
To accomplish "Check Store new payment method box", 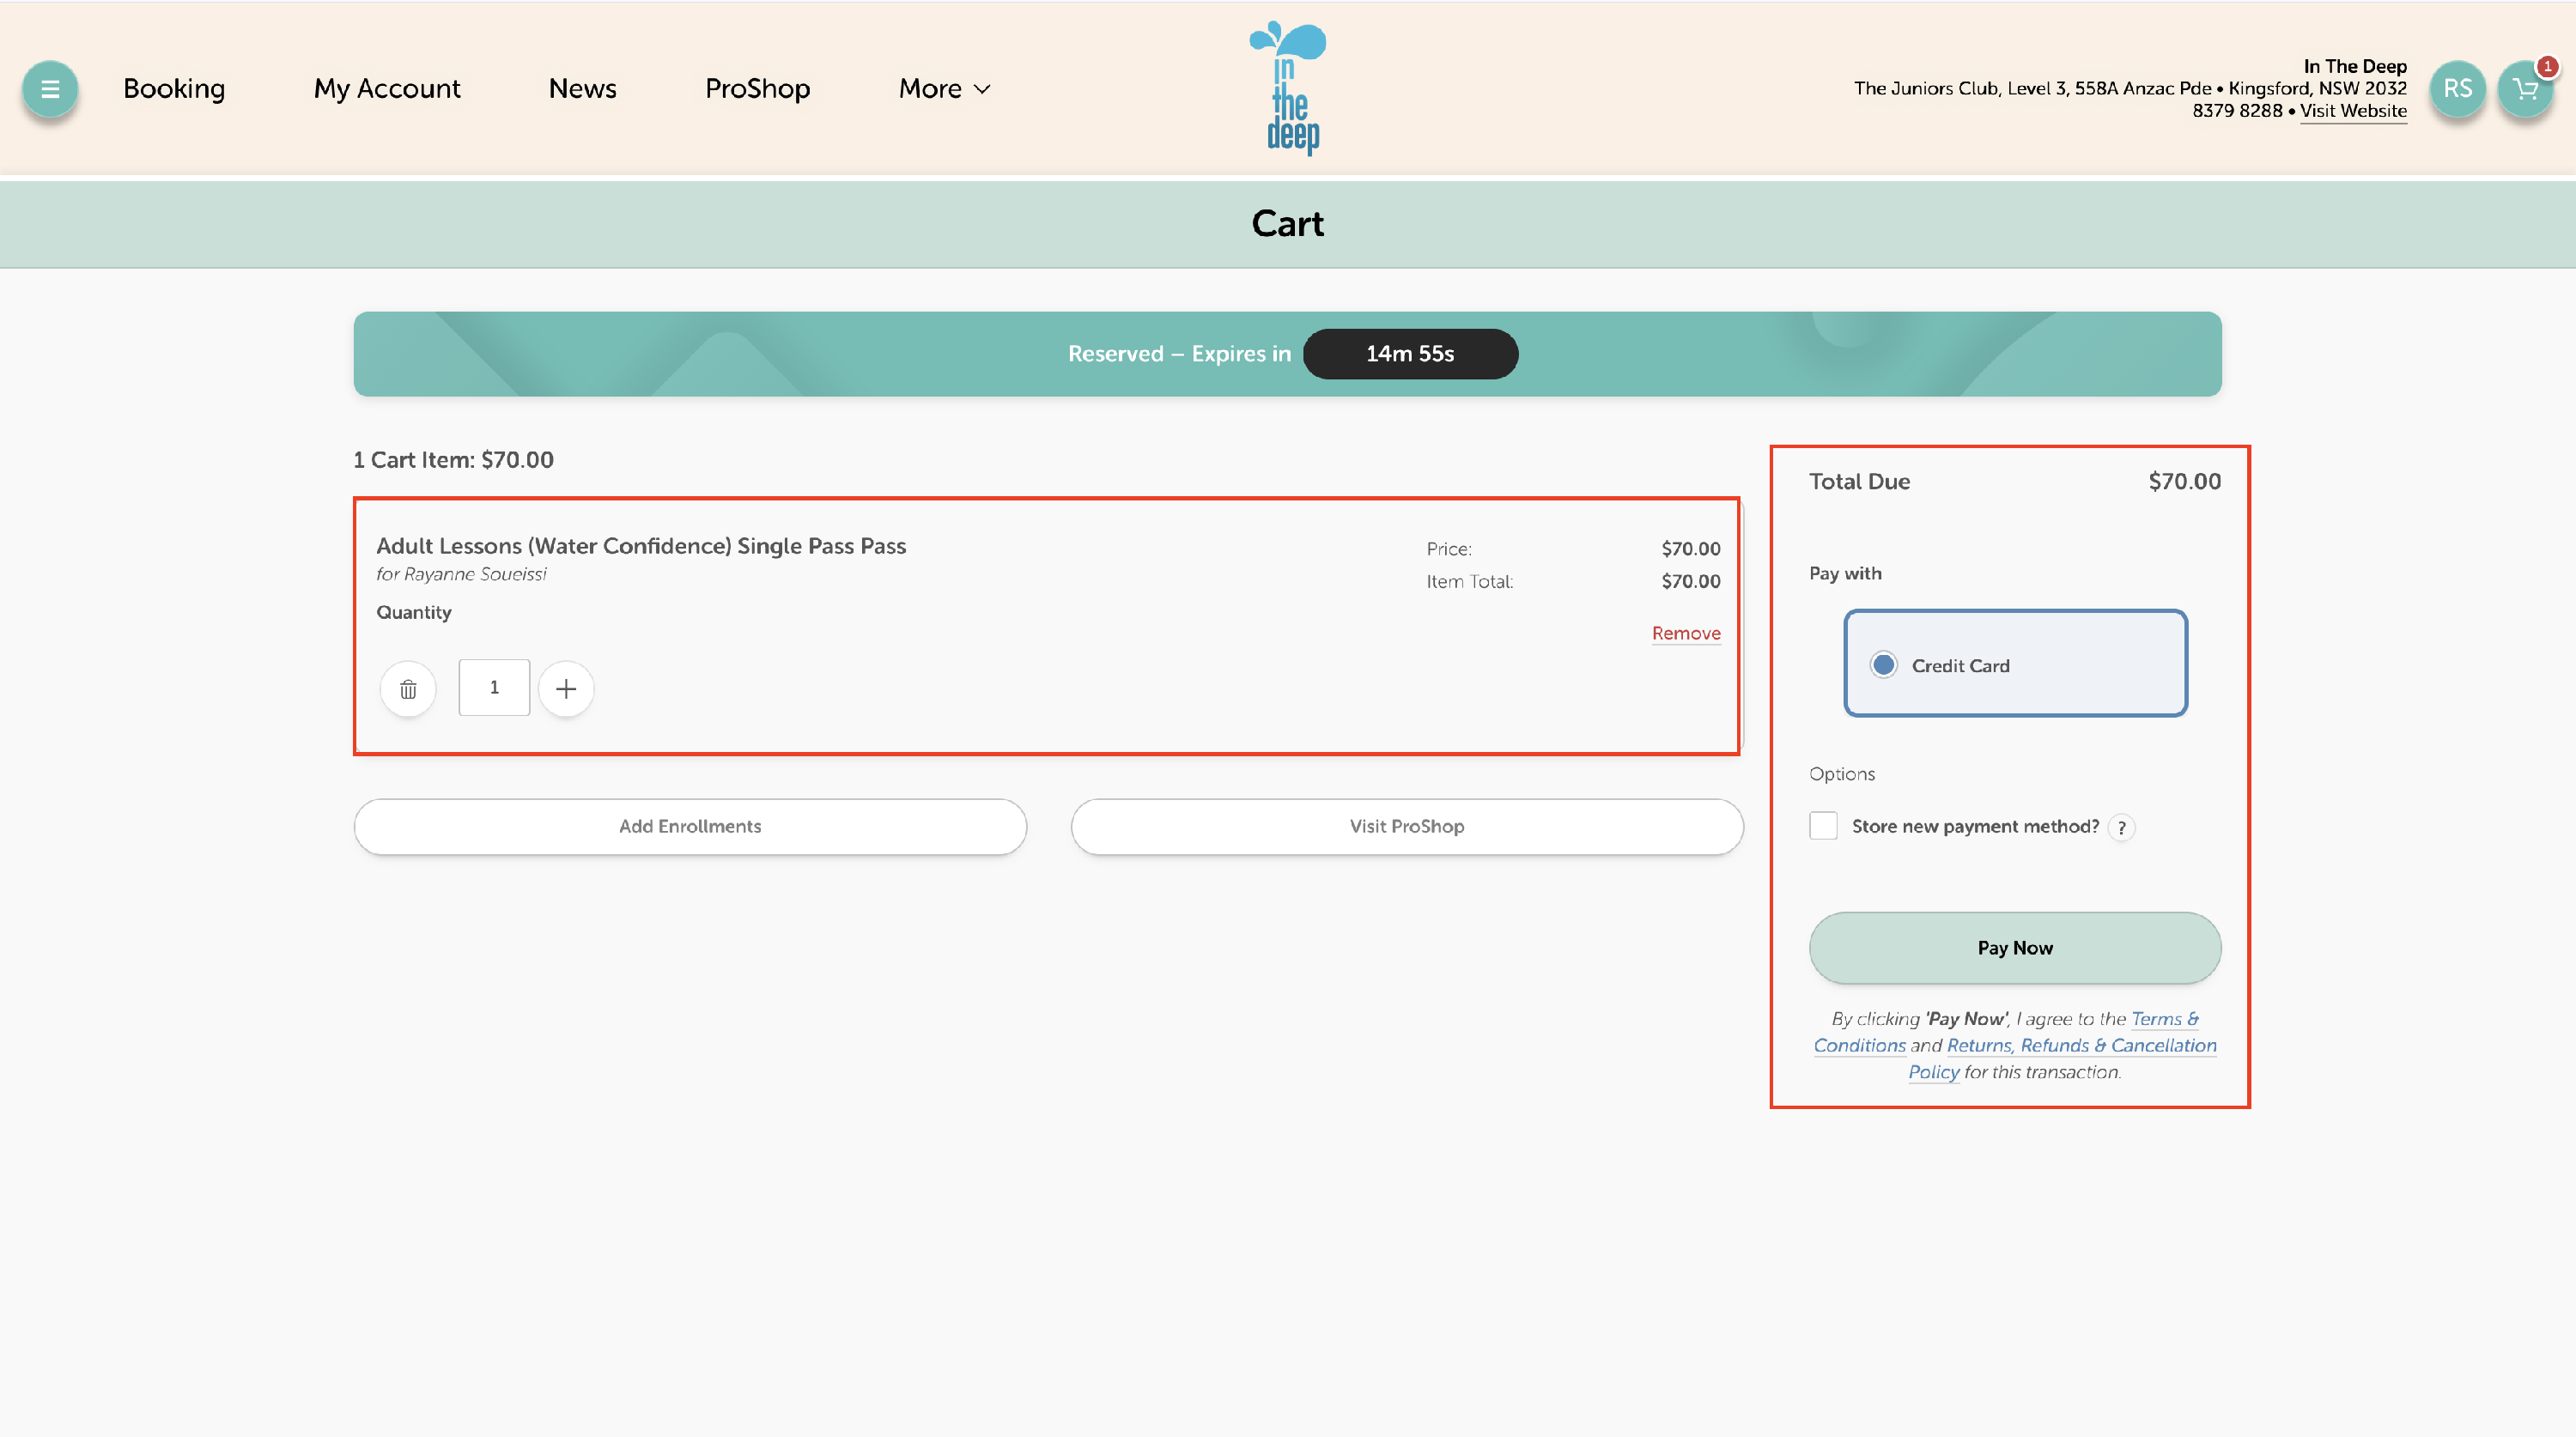I will 1823,826.
